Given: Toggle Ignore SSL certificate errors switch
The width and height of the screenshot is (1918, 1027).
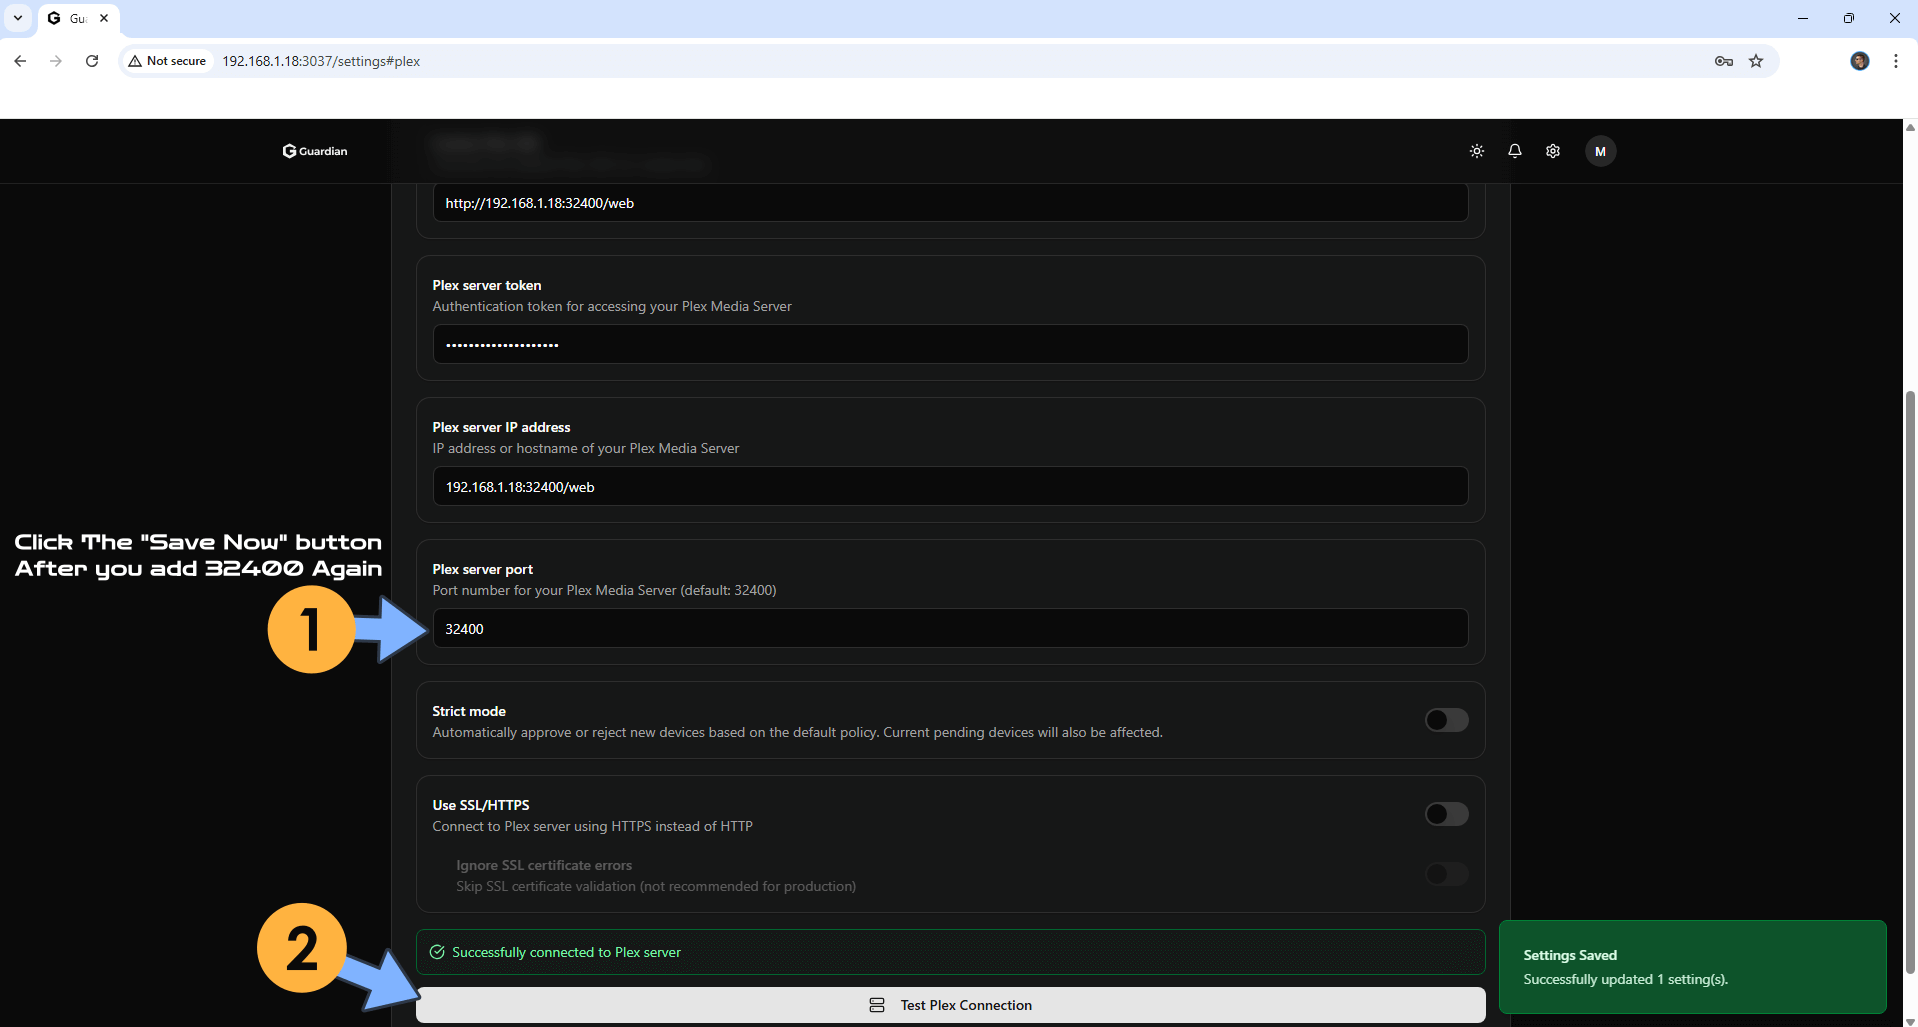Looking at the screenshot, I should (1446, 875).
